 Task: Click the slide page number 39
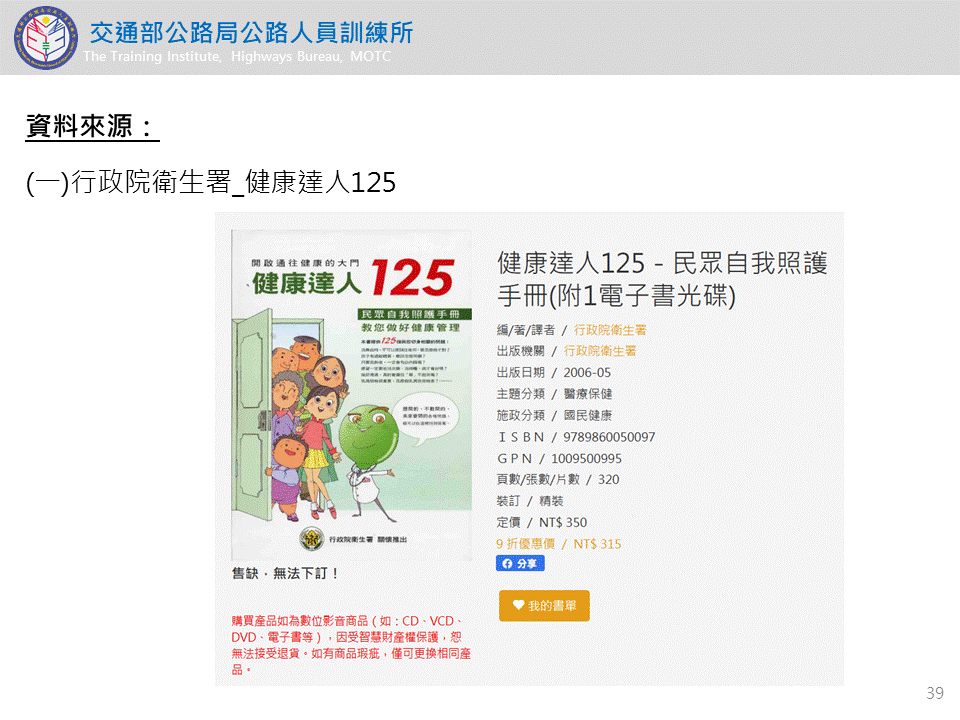pos(935,693)
